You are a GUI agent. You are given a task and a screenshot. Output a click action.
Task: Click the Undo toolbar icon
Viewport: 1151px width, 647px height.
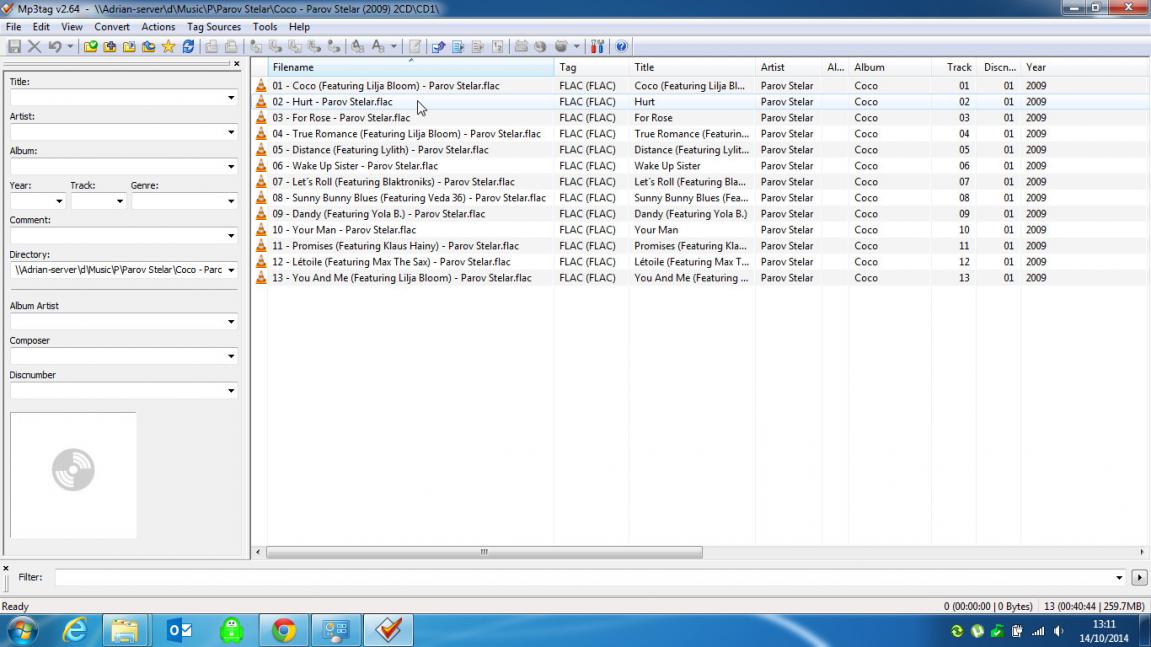(54, 47)
